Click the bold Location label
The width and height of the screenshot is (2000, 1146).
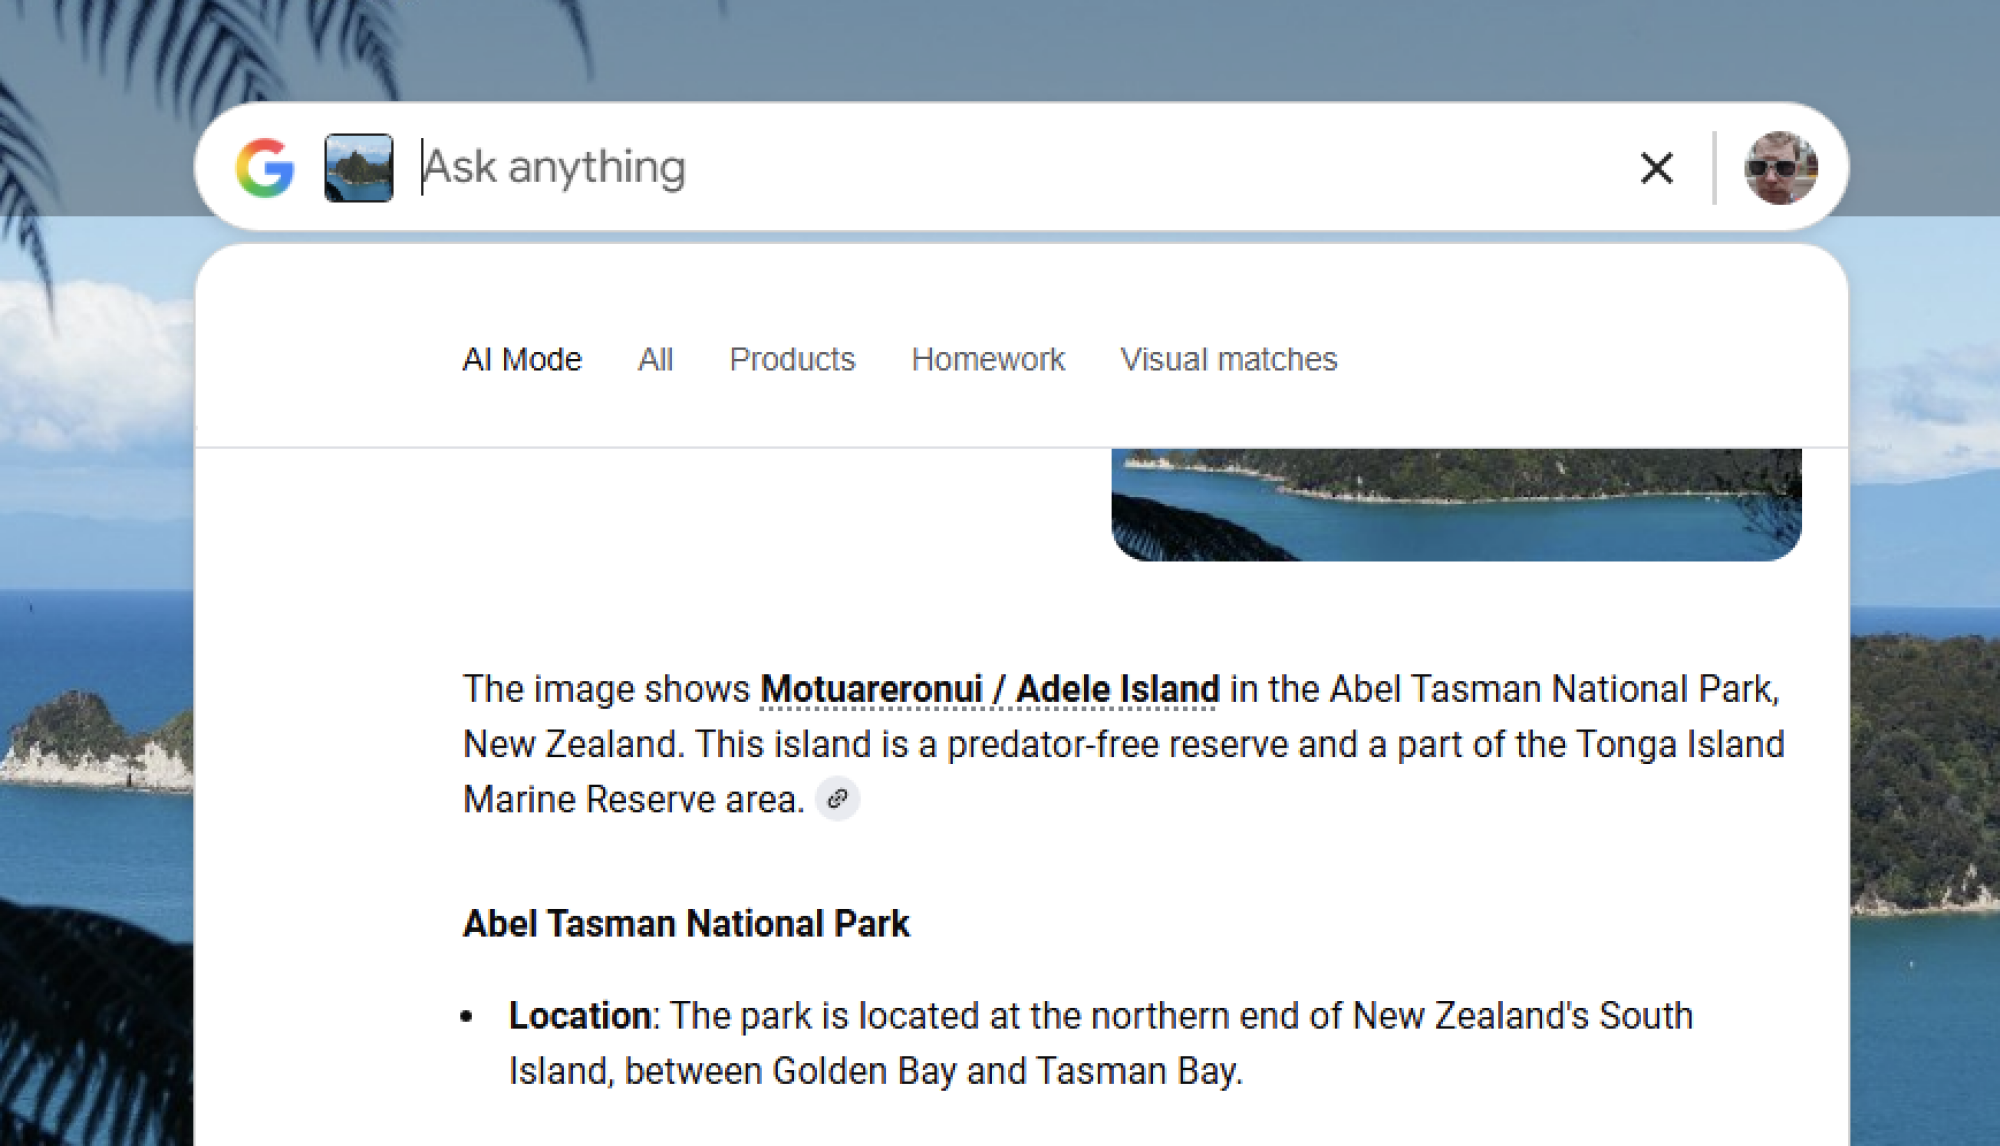[580, 1016]
